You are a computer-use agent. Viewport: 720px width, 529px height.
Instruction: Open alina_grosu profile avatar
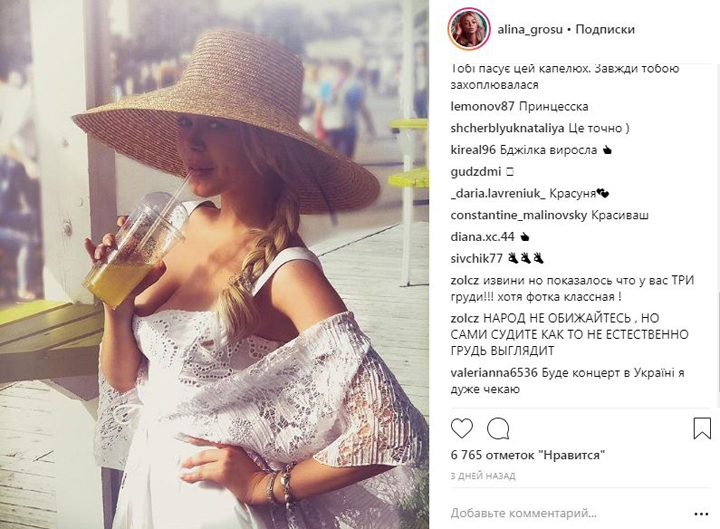coord(469,29)
